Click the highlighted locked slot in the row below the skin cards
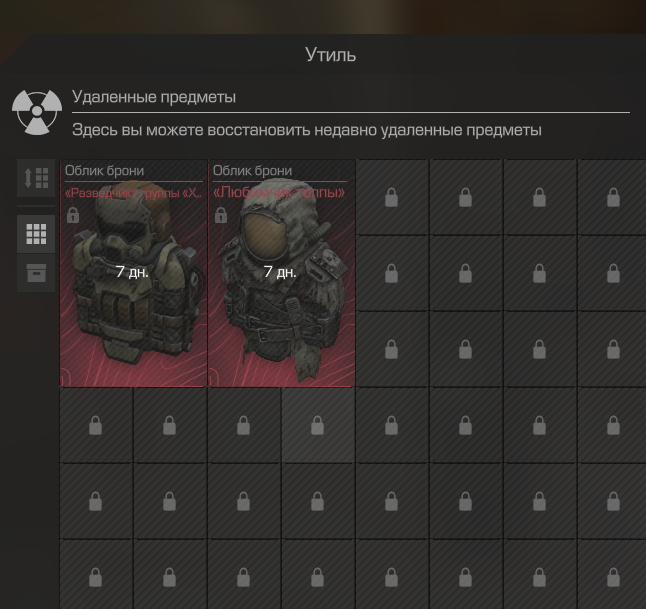 click(x=317, y=425)
